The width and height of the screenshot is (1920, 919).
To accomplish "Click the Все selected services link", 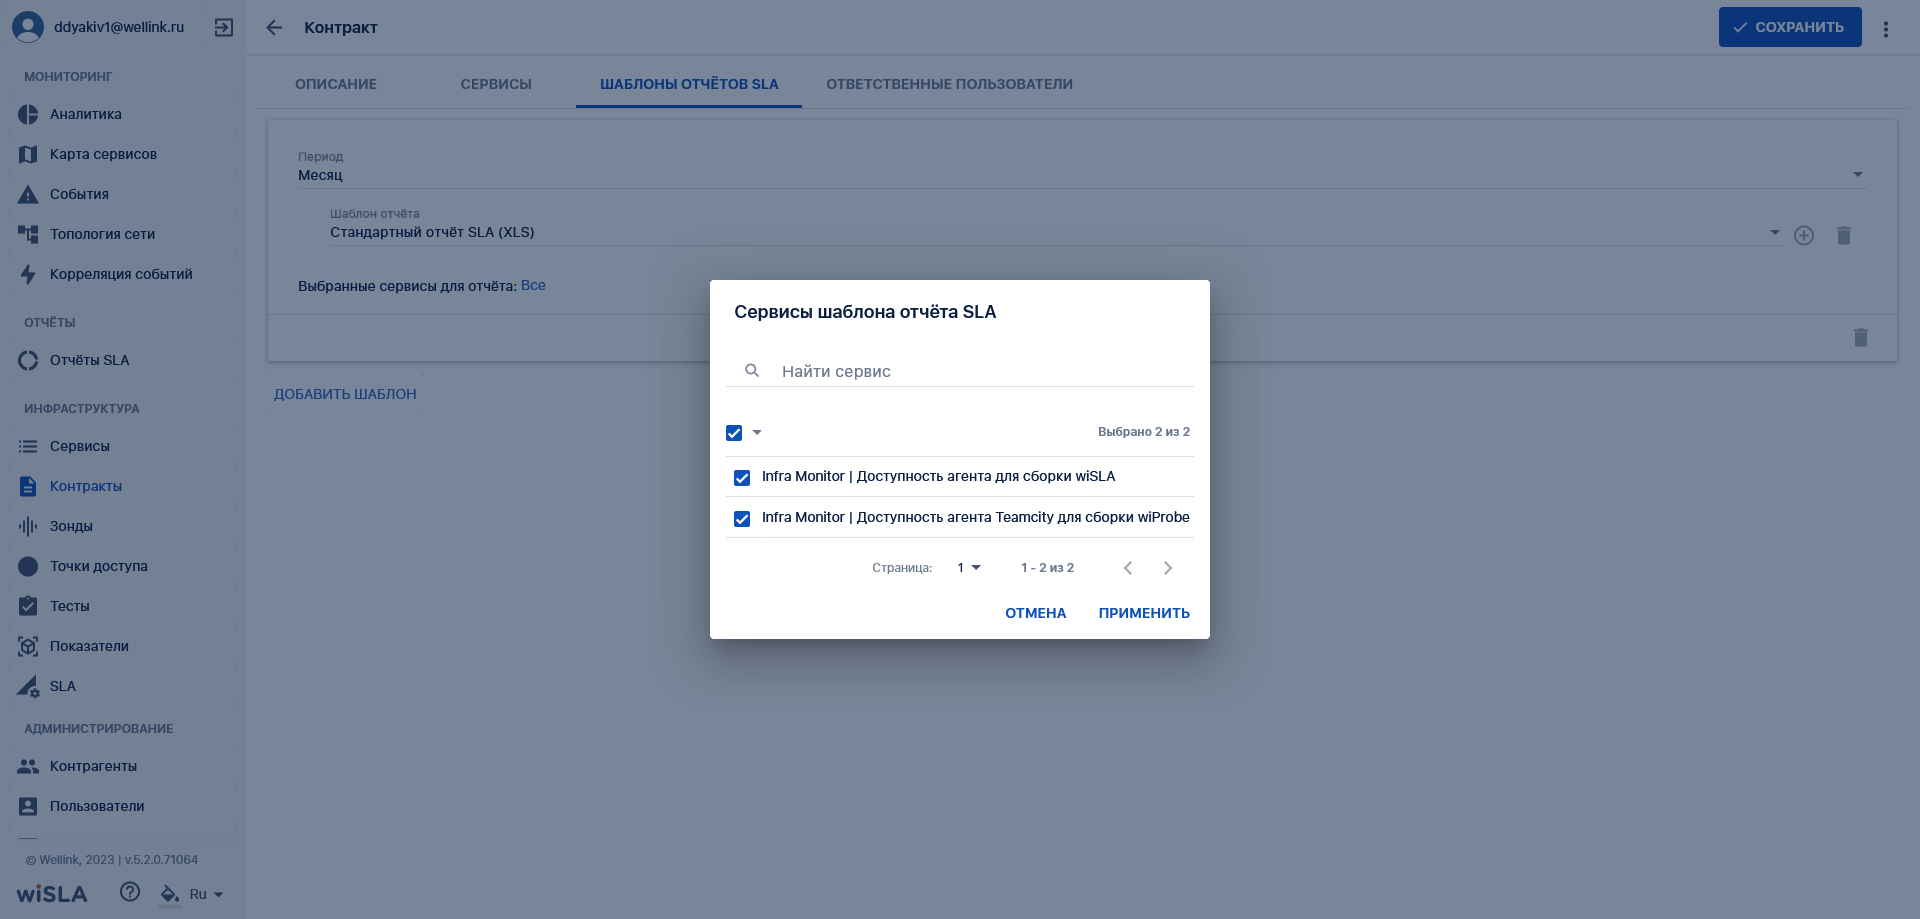I will click(533, 285).
